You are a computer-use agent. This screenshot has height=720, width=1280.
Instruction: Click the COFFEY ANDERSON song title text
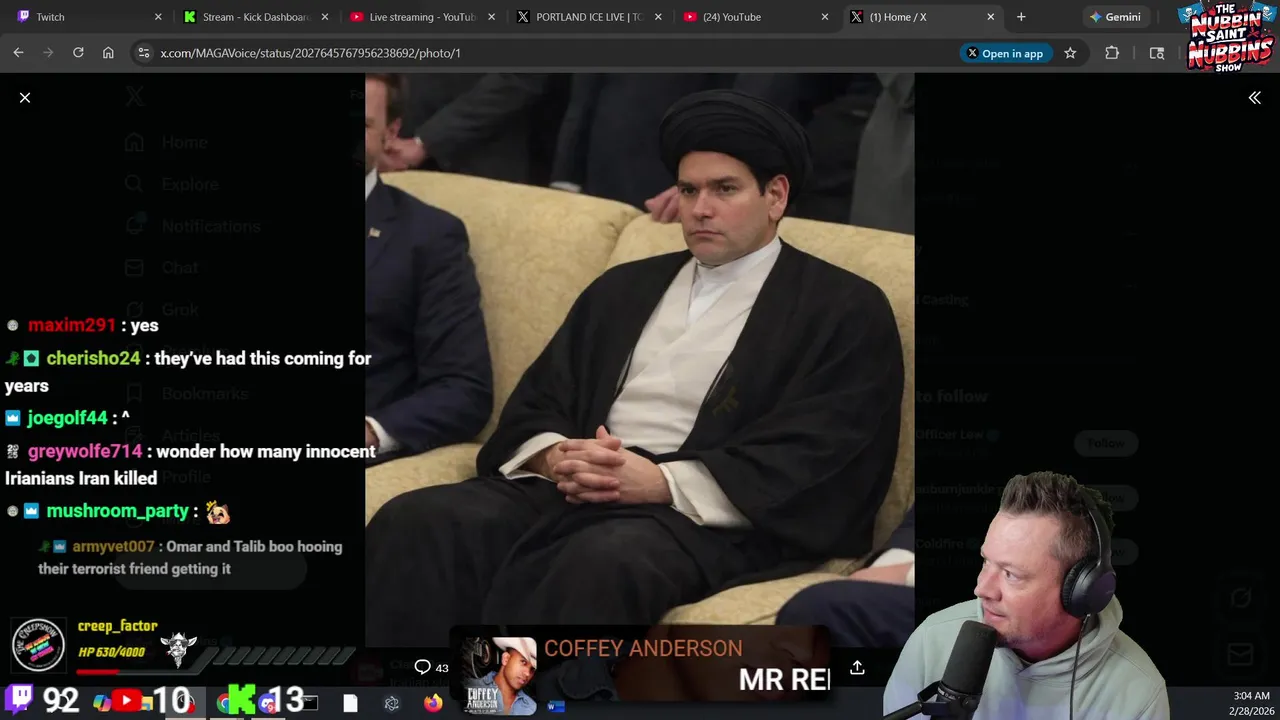[x=643, y=649]
